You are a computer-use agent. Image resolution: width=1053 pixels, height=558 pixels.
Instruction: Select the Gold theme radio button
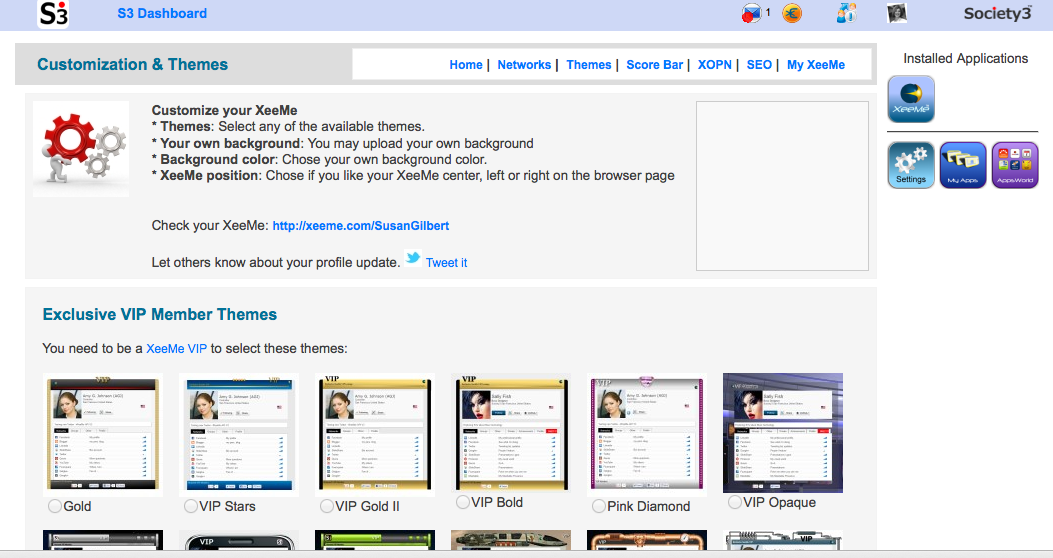(55, 506)
